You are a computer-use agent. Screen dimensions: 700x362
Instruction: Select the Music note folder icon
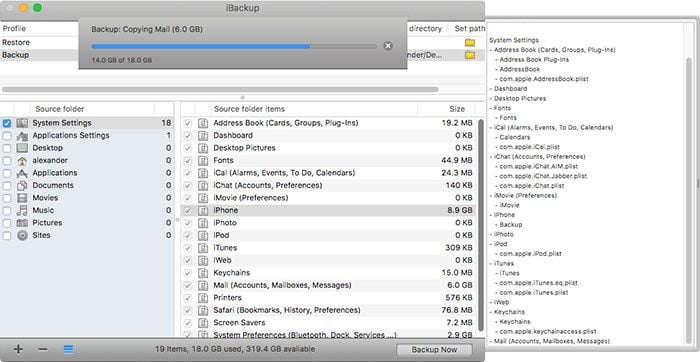click(x=22, y=210)
